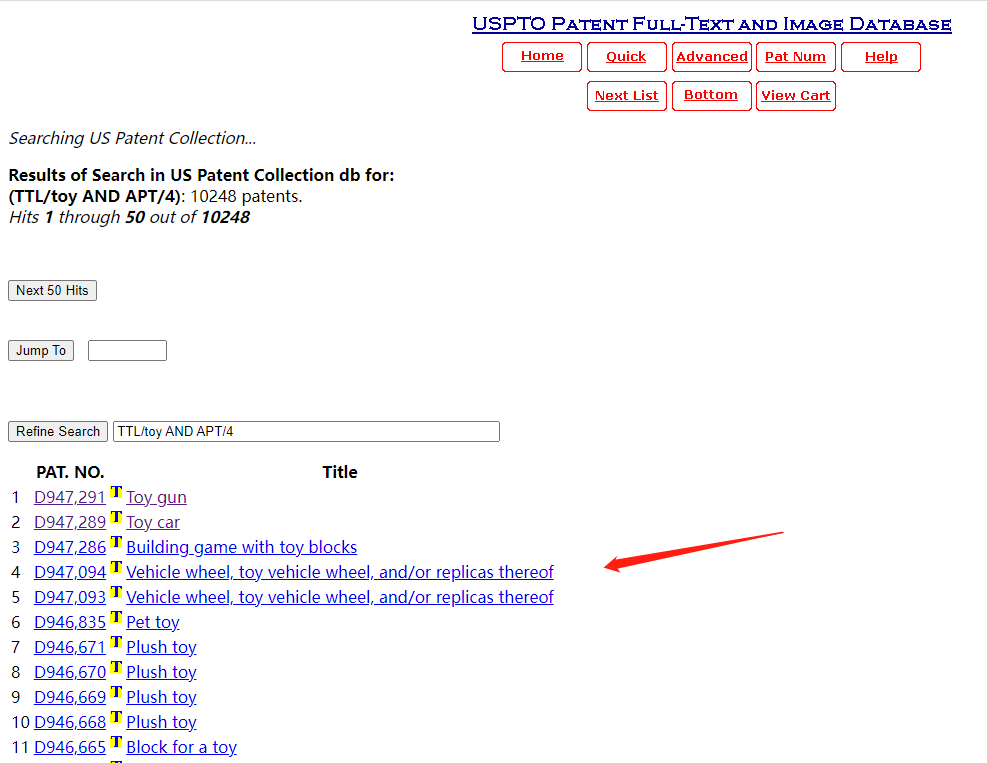The width and height of the screenshot is (987, 763).
Task: Click the '10248 patents.' result count
Action: point(246,196)
